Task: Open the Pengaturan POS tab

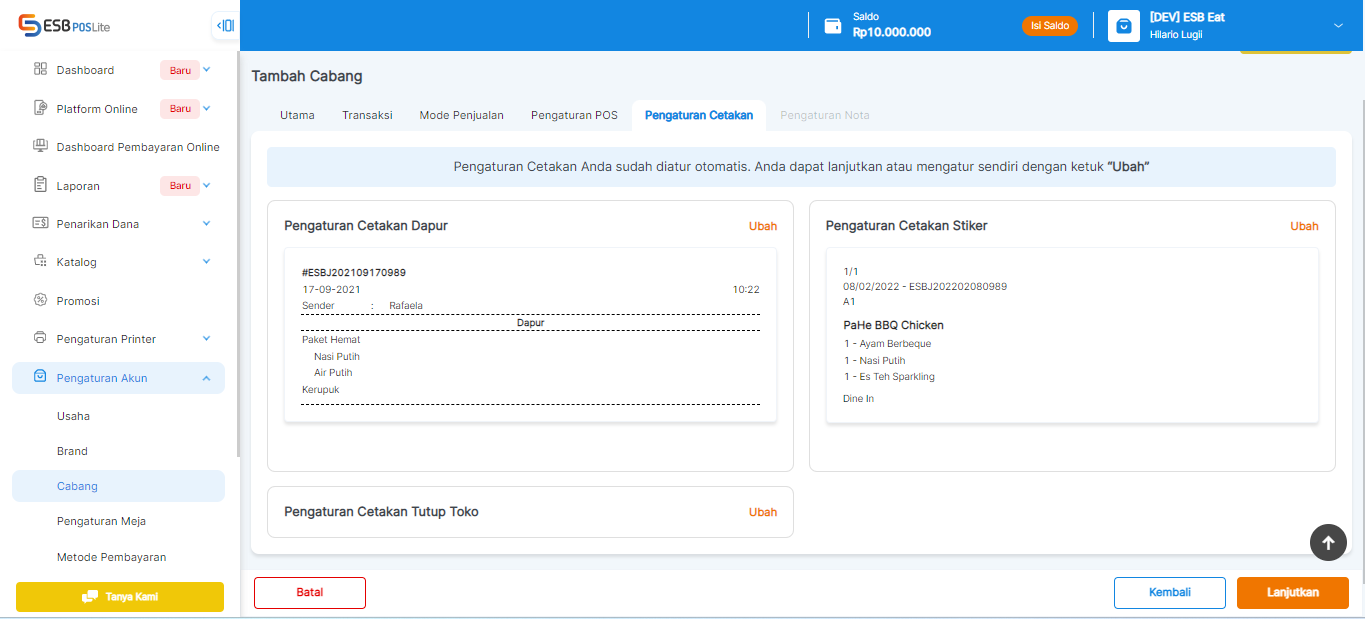Action: tap(574, 115)
